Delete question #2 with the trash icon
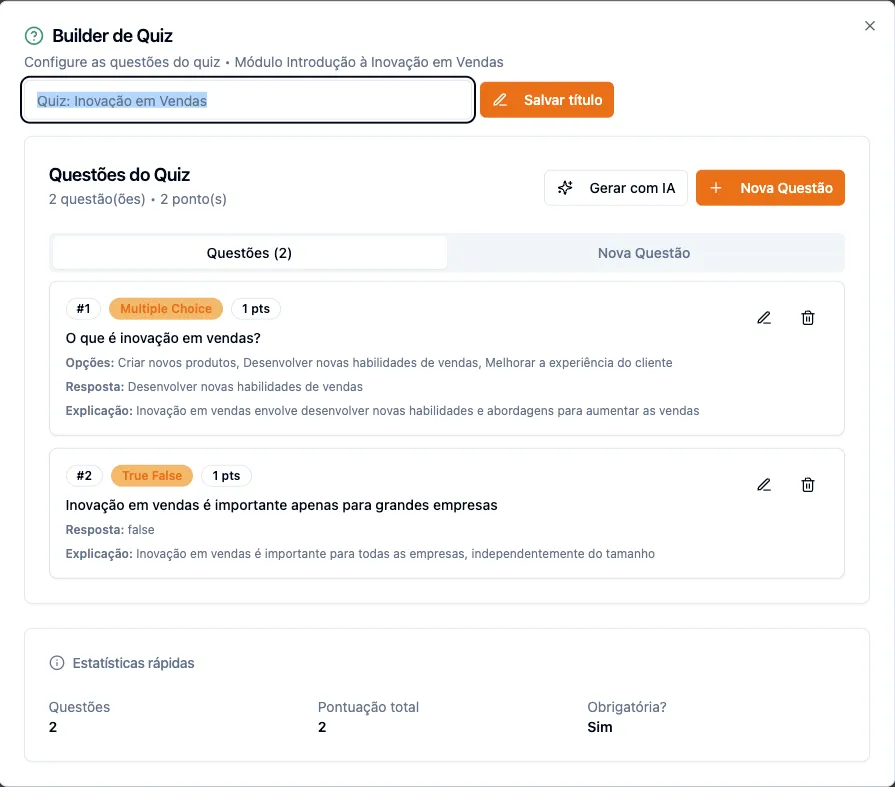 (x=808, y=484)
